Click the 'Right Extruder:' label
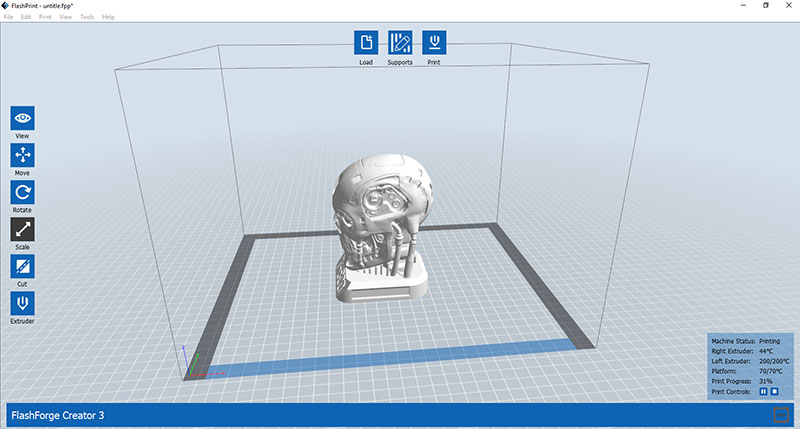Image resolution: width=800 pixels, height=429 pixels. 732,351
